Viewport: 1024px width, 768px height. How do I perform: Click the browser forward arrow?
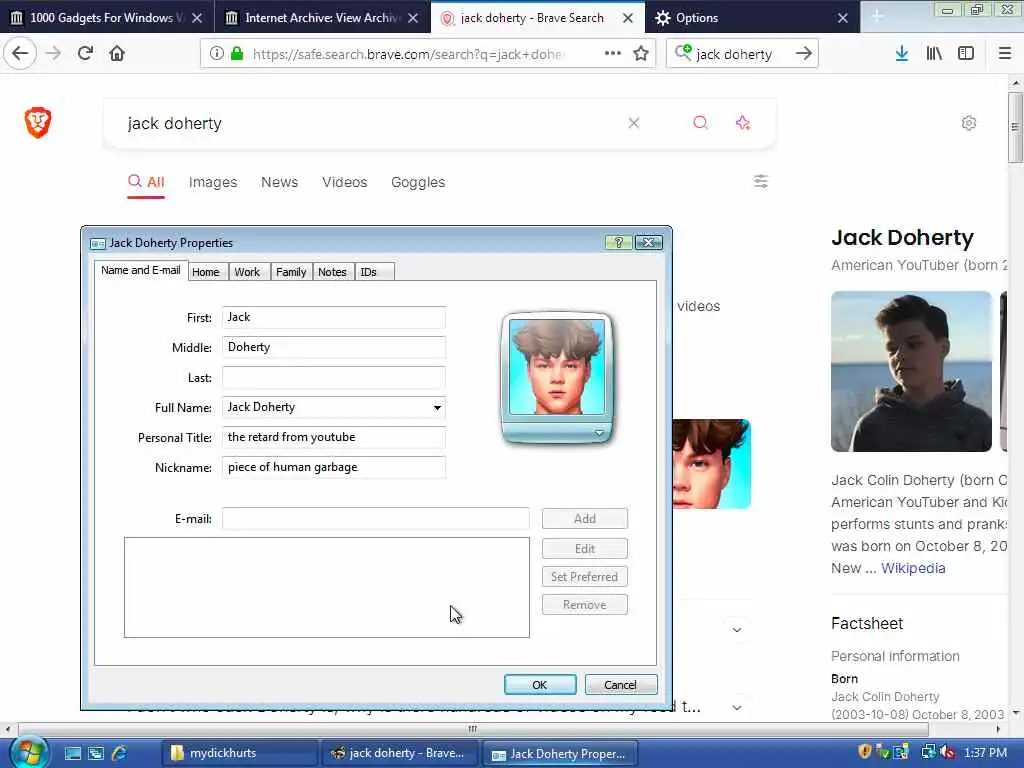pos(54,54)
